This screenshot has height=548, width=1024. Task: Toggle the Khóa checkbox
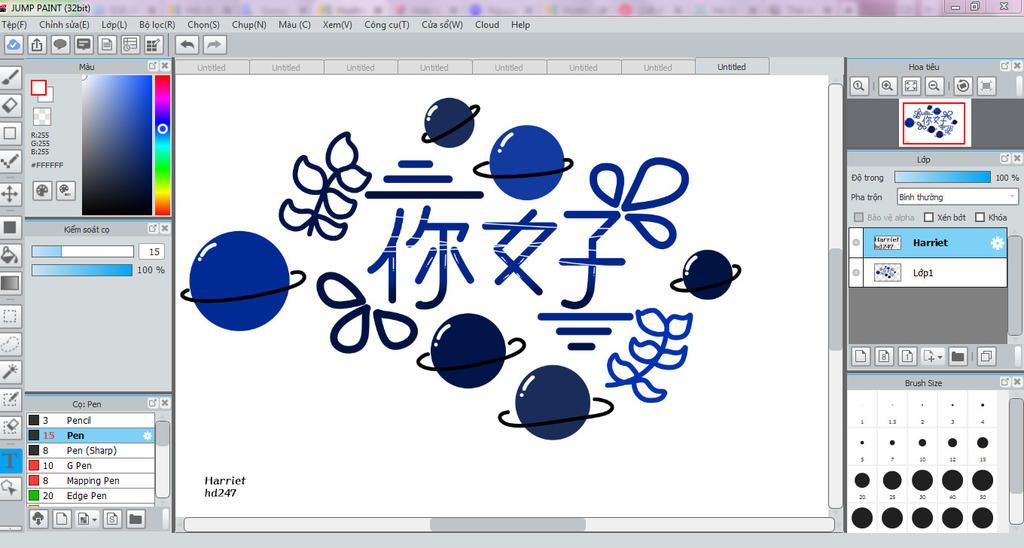coord(980,218)
